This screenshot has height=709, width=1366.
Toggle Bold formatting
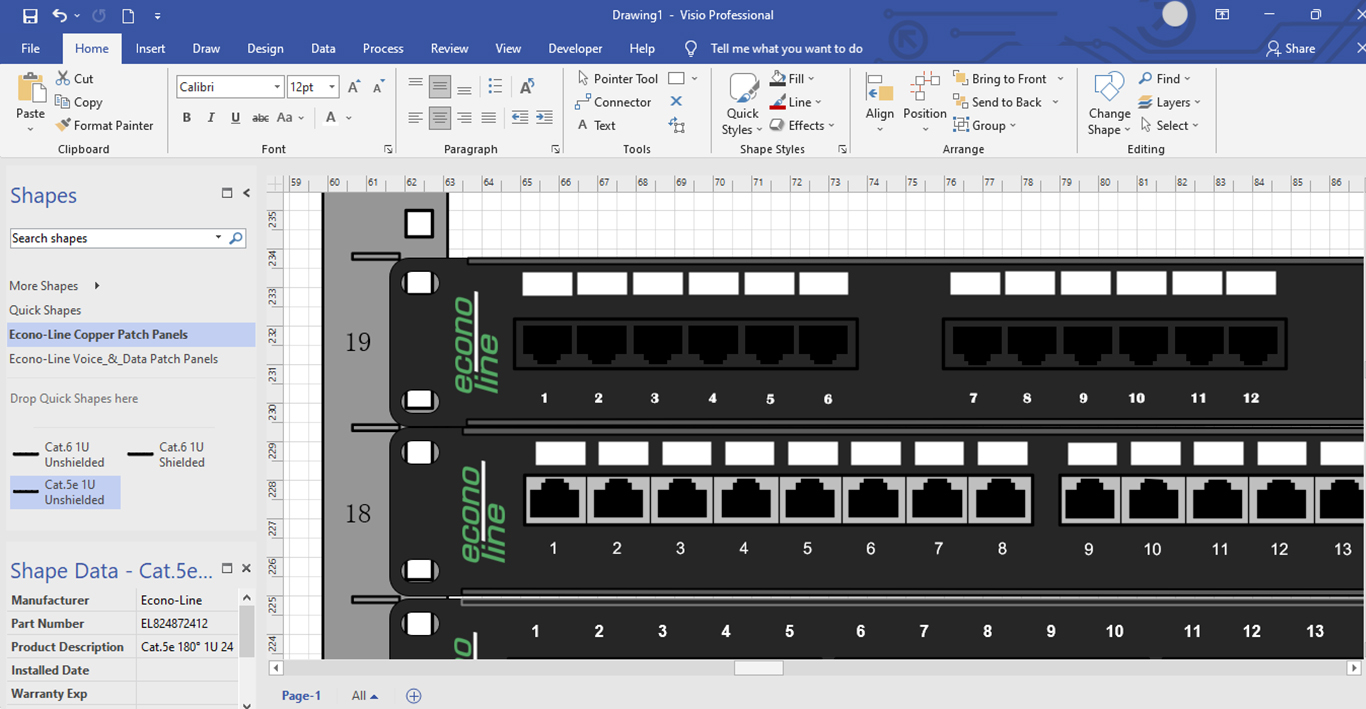(187, 117)
